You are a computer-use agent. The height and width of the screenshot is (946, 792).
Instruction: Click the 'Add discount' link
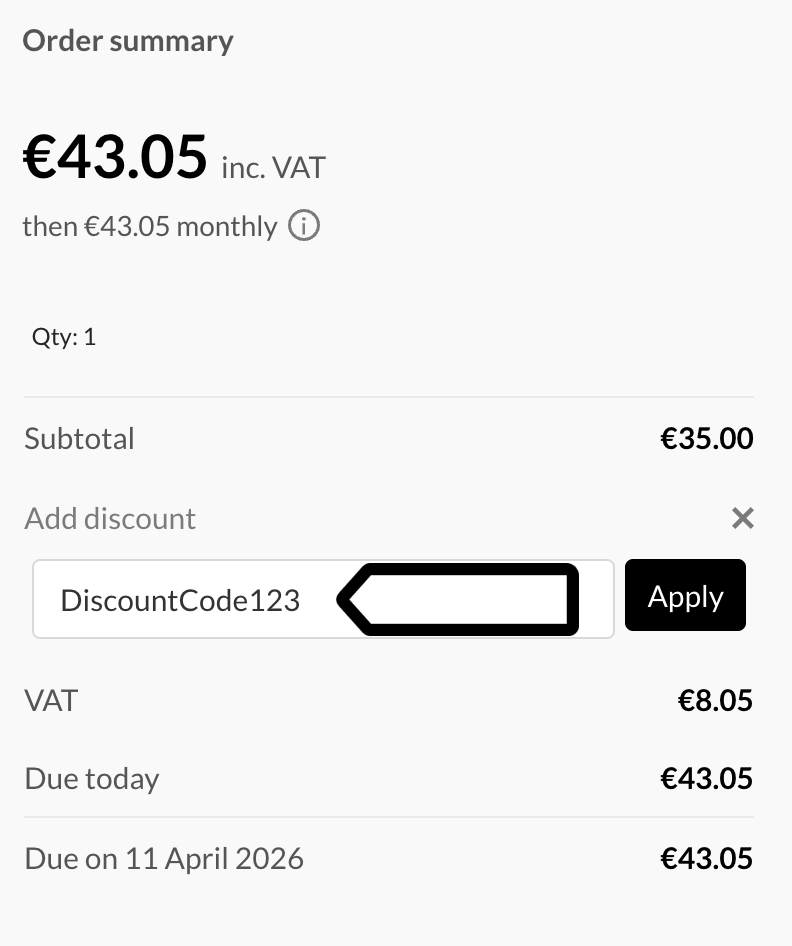coord(110,518)
